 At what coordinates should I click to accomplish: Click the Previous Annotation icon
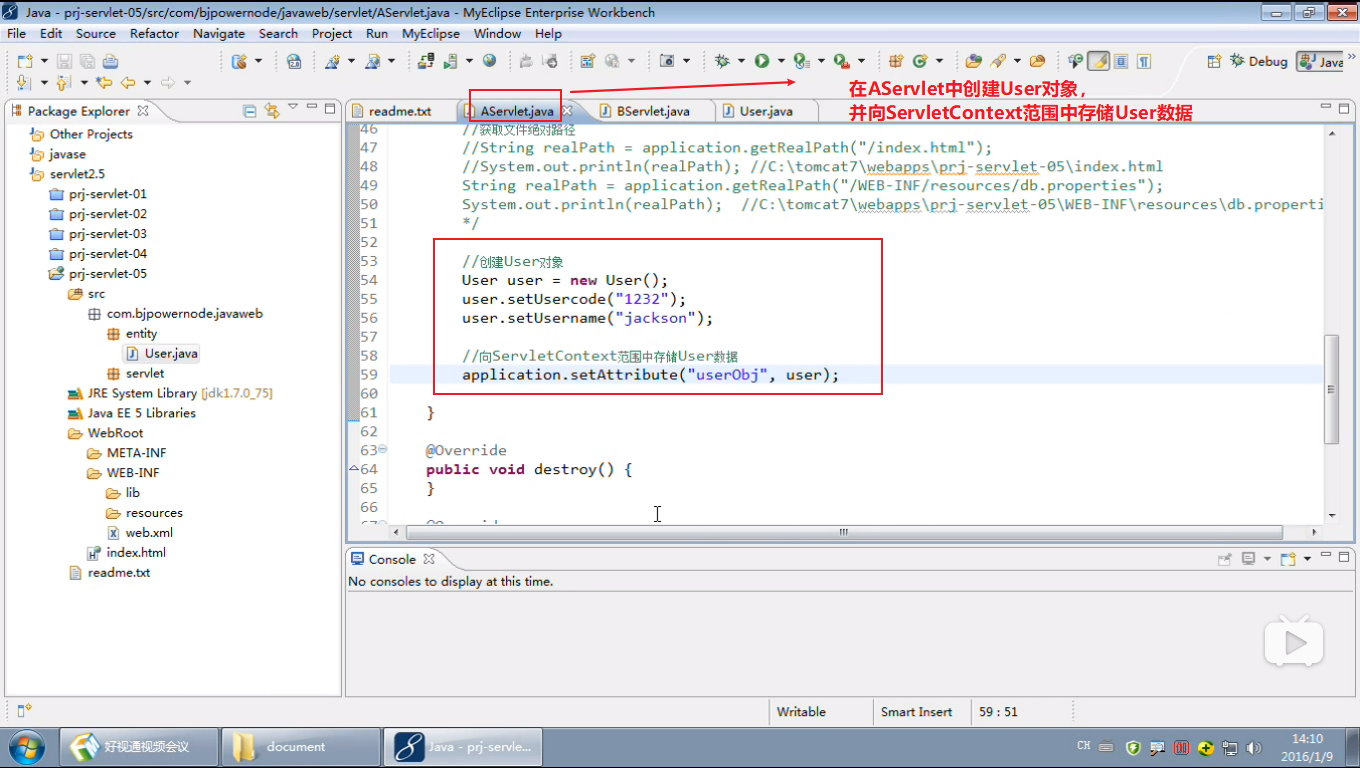click(x=64, y=83)
